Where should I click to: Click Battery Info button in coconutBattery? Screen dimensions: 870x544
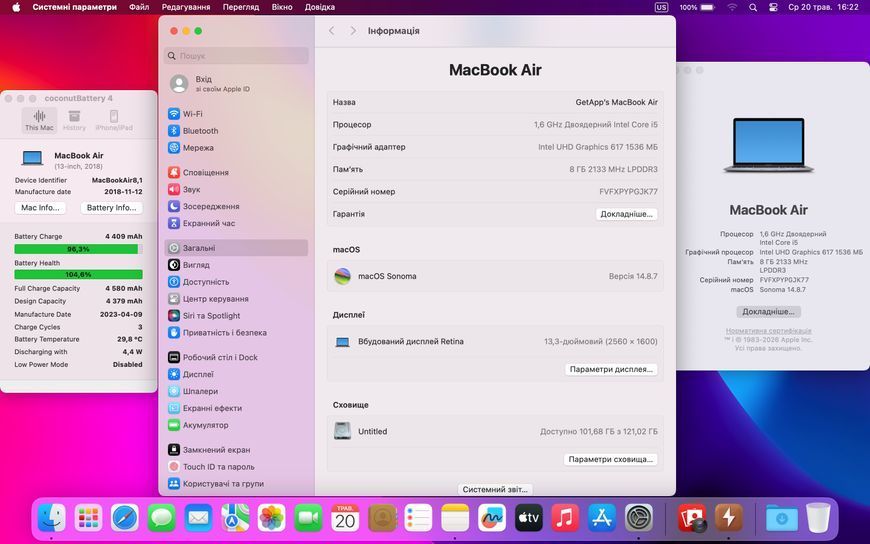coord(112,208)
